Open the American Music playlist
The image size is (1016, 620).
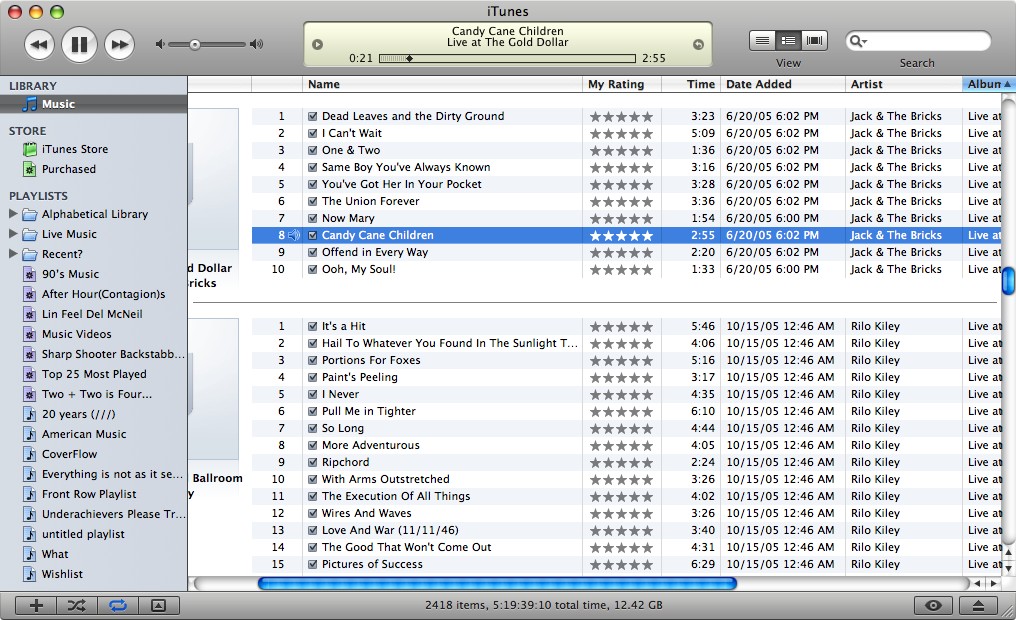[x=84, y=434]
